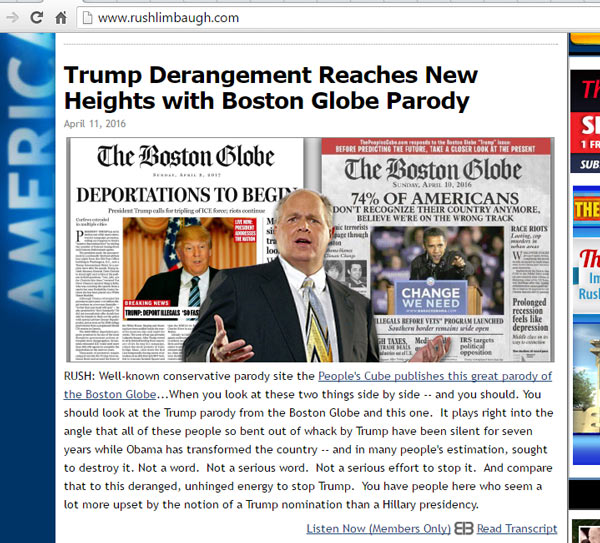Screen dimensions: 600x543
Task: Open the sidebar banner with building photo
Action: click(586, 390)
